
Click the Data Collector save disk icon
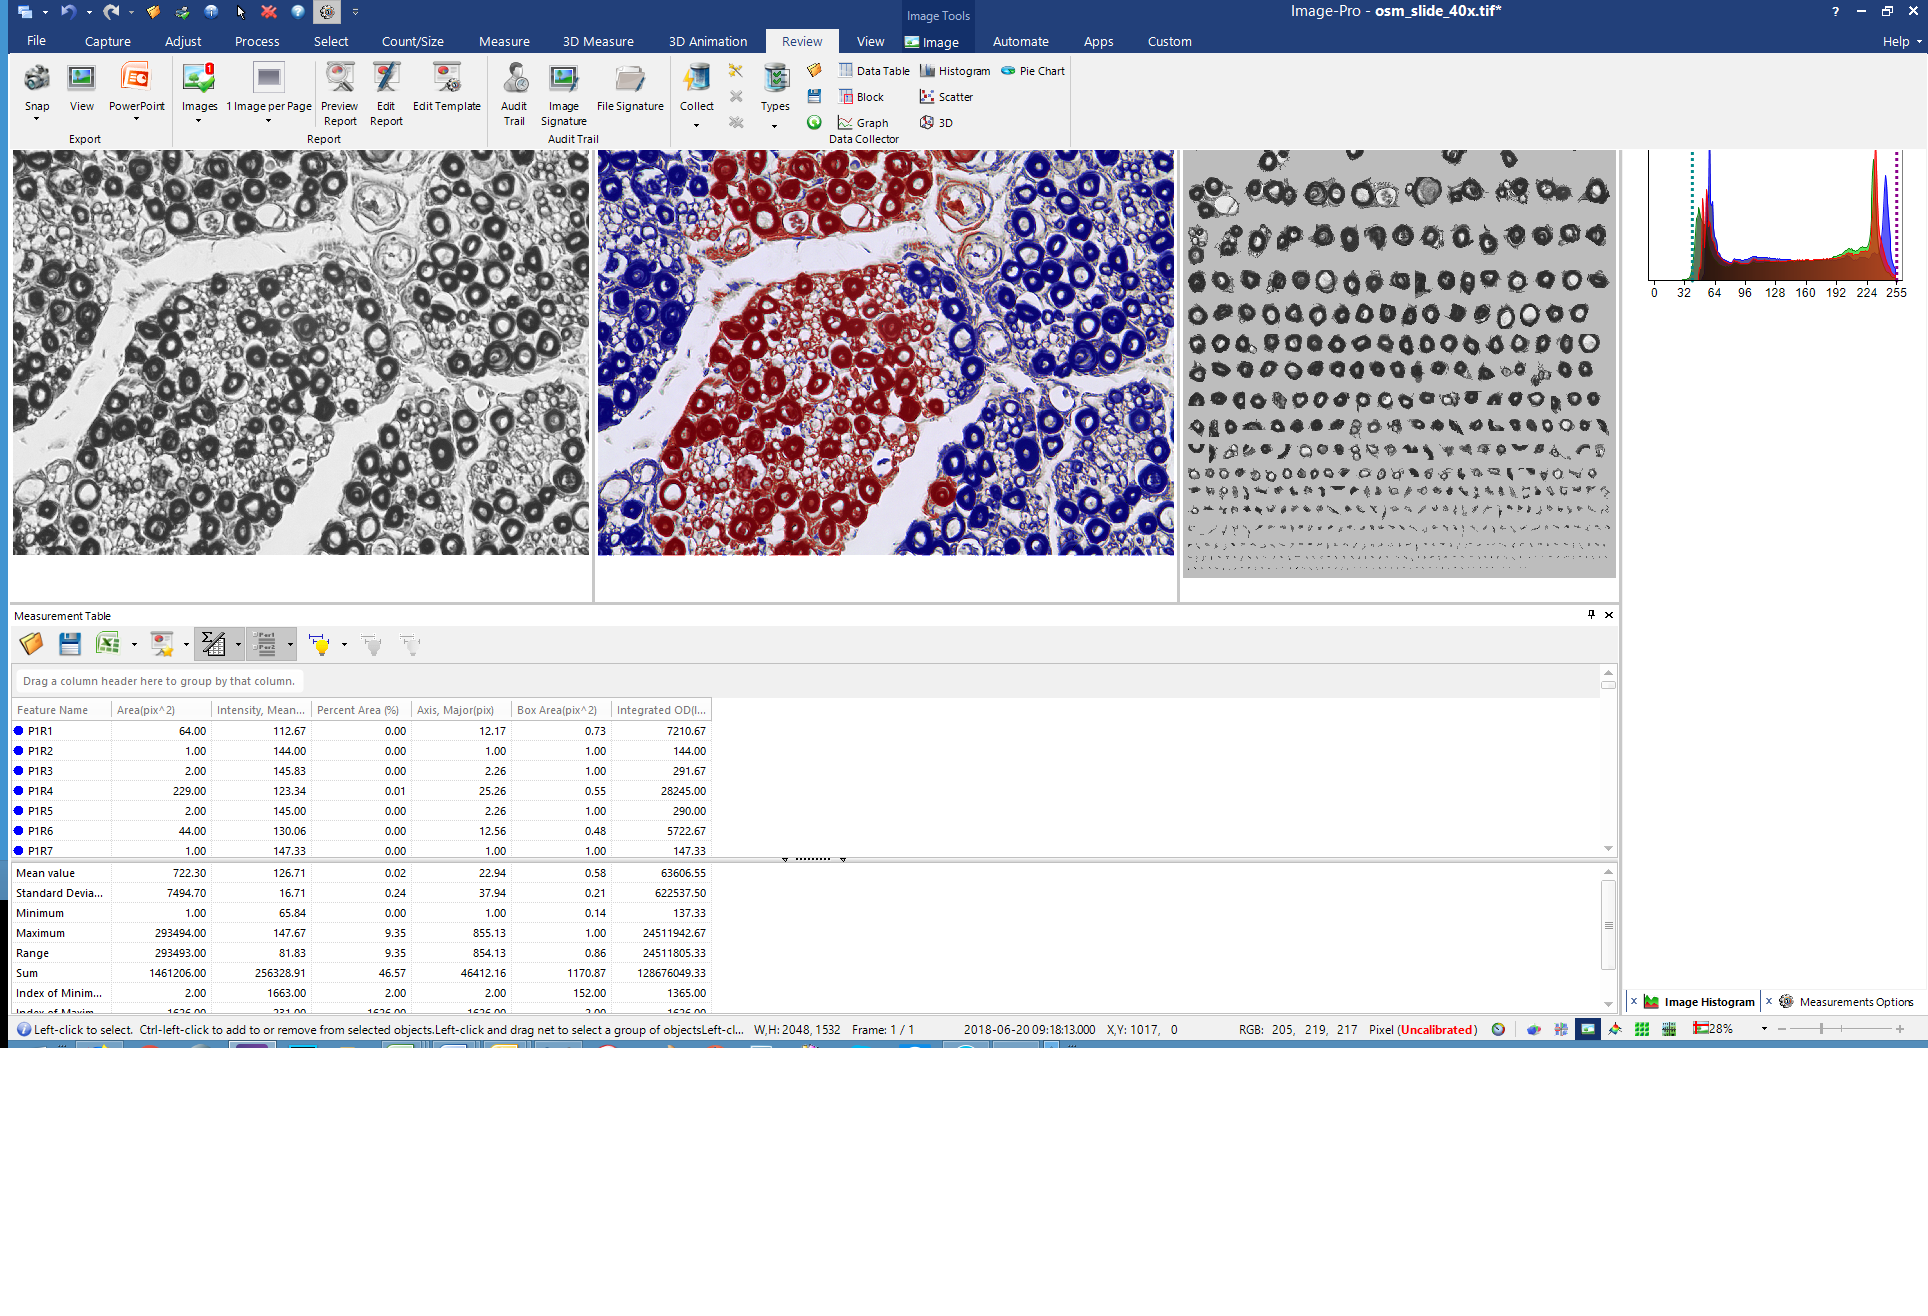pyautogui.click(x=814, y=96)
